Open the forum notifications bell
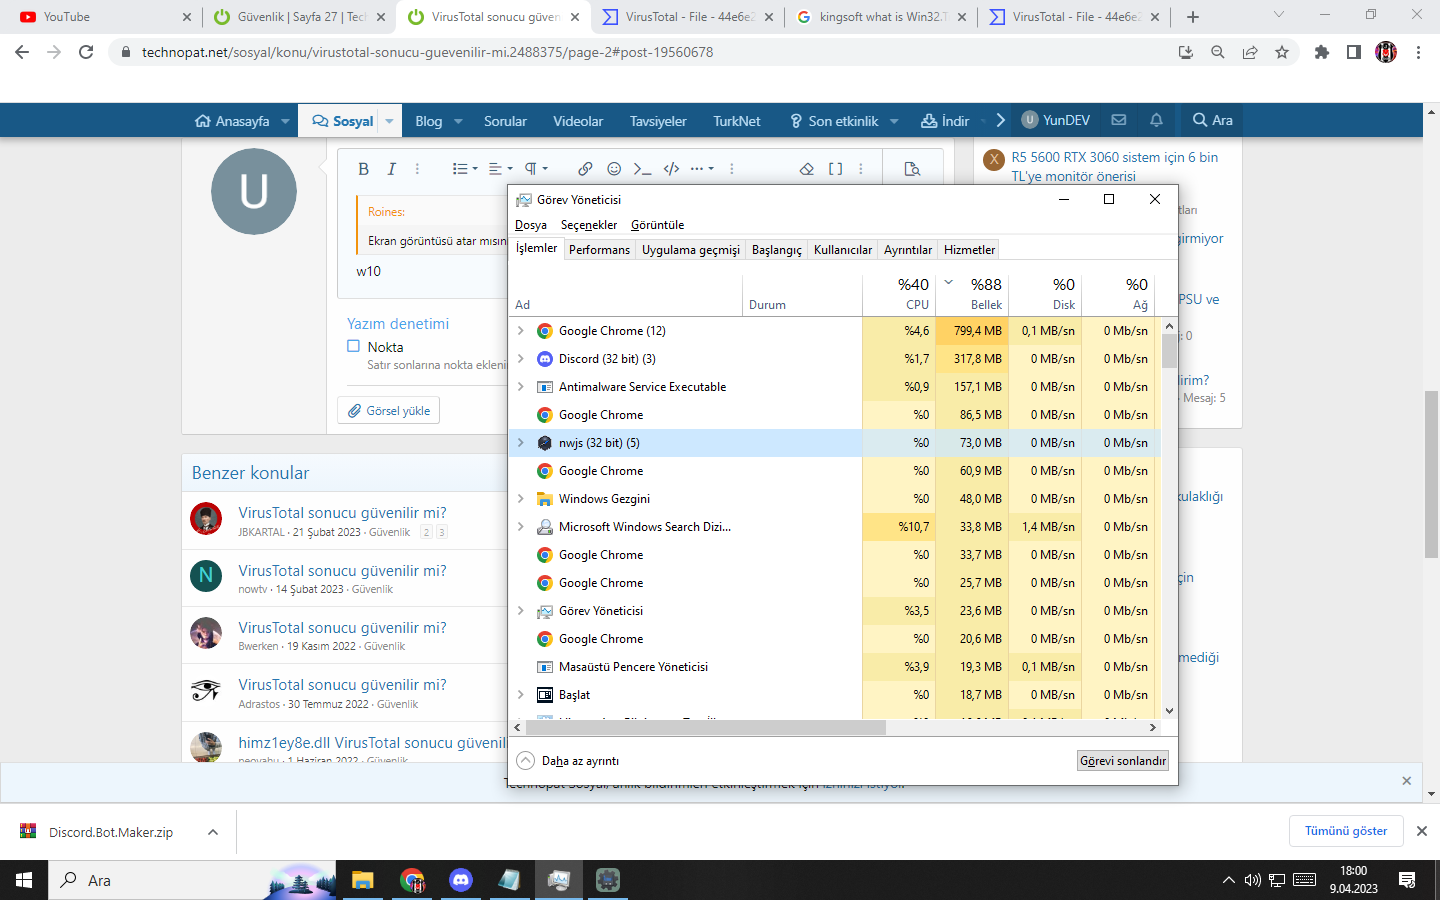The image size is (1440, 900). click(x=1156, y=120)
